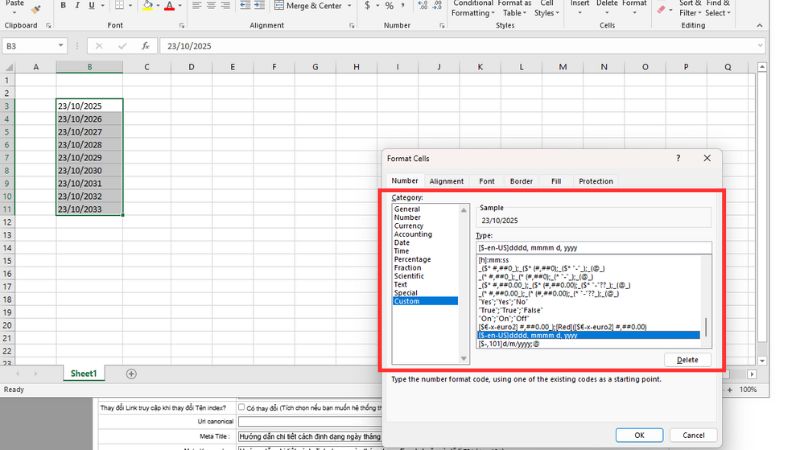Add a new sheet with plus icon

pyautogui.click(x=131, y=373)
